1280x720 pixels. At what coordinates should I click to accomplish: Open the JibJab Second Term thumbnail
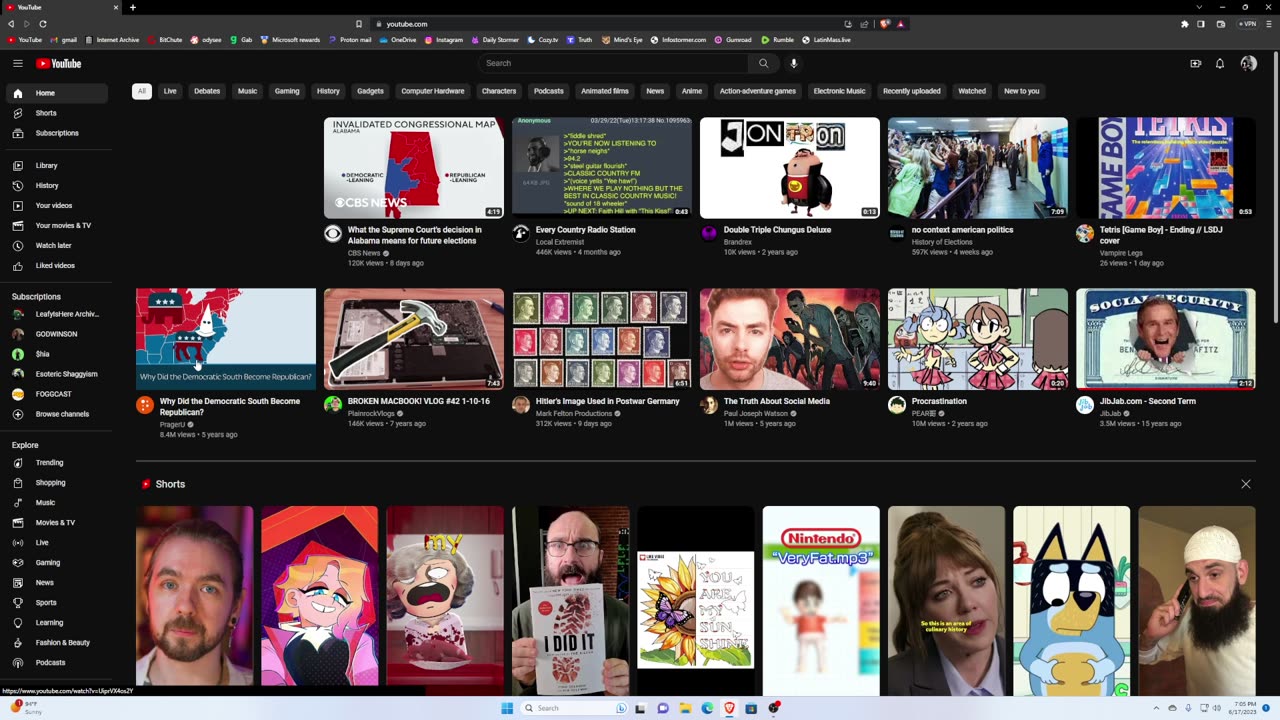[x=1166, y=339]
